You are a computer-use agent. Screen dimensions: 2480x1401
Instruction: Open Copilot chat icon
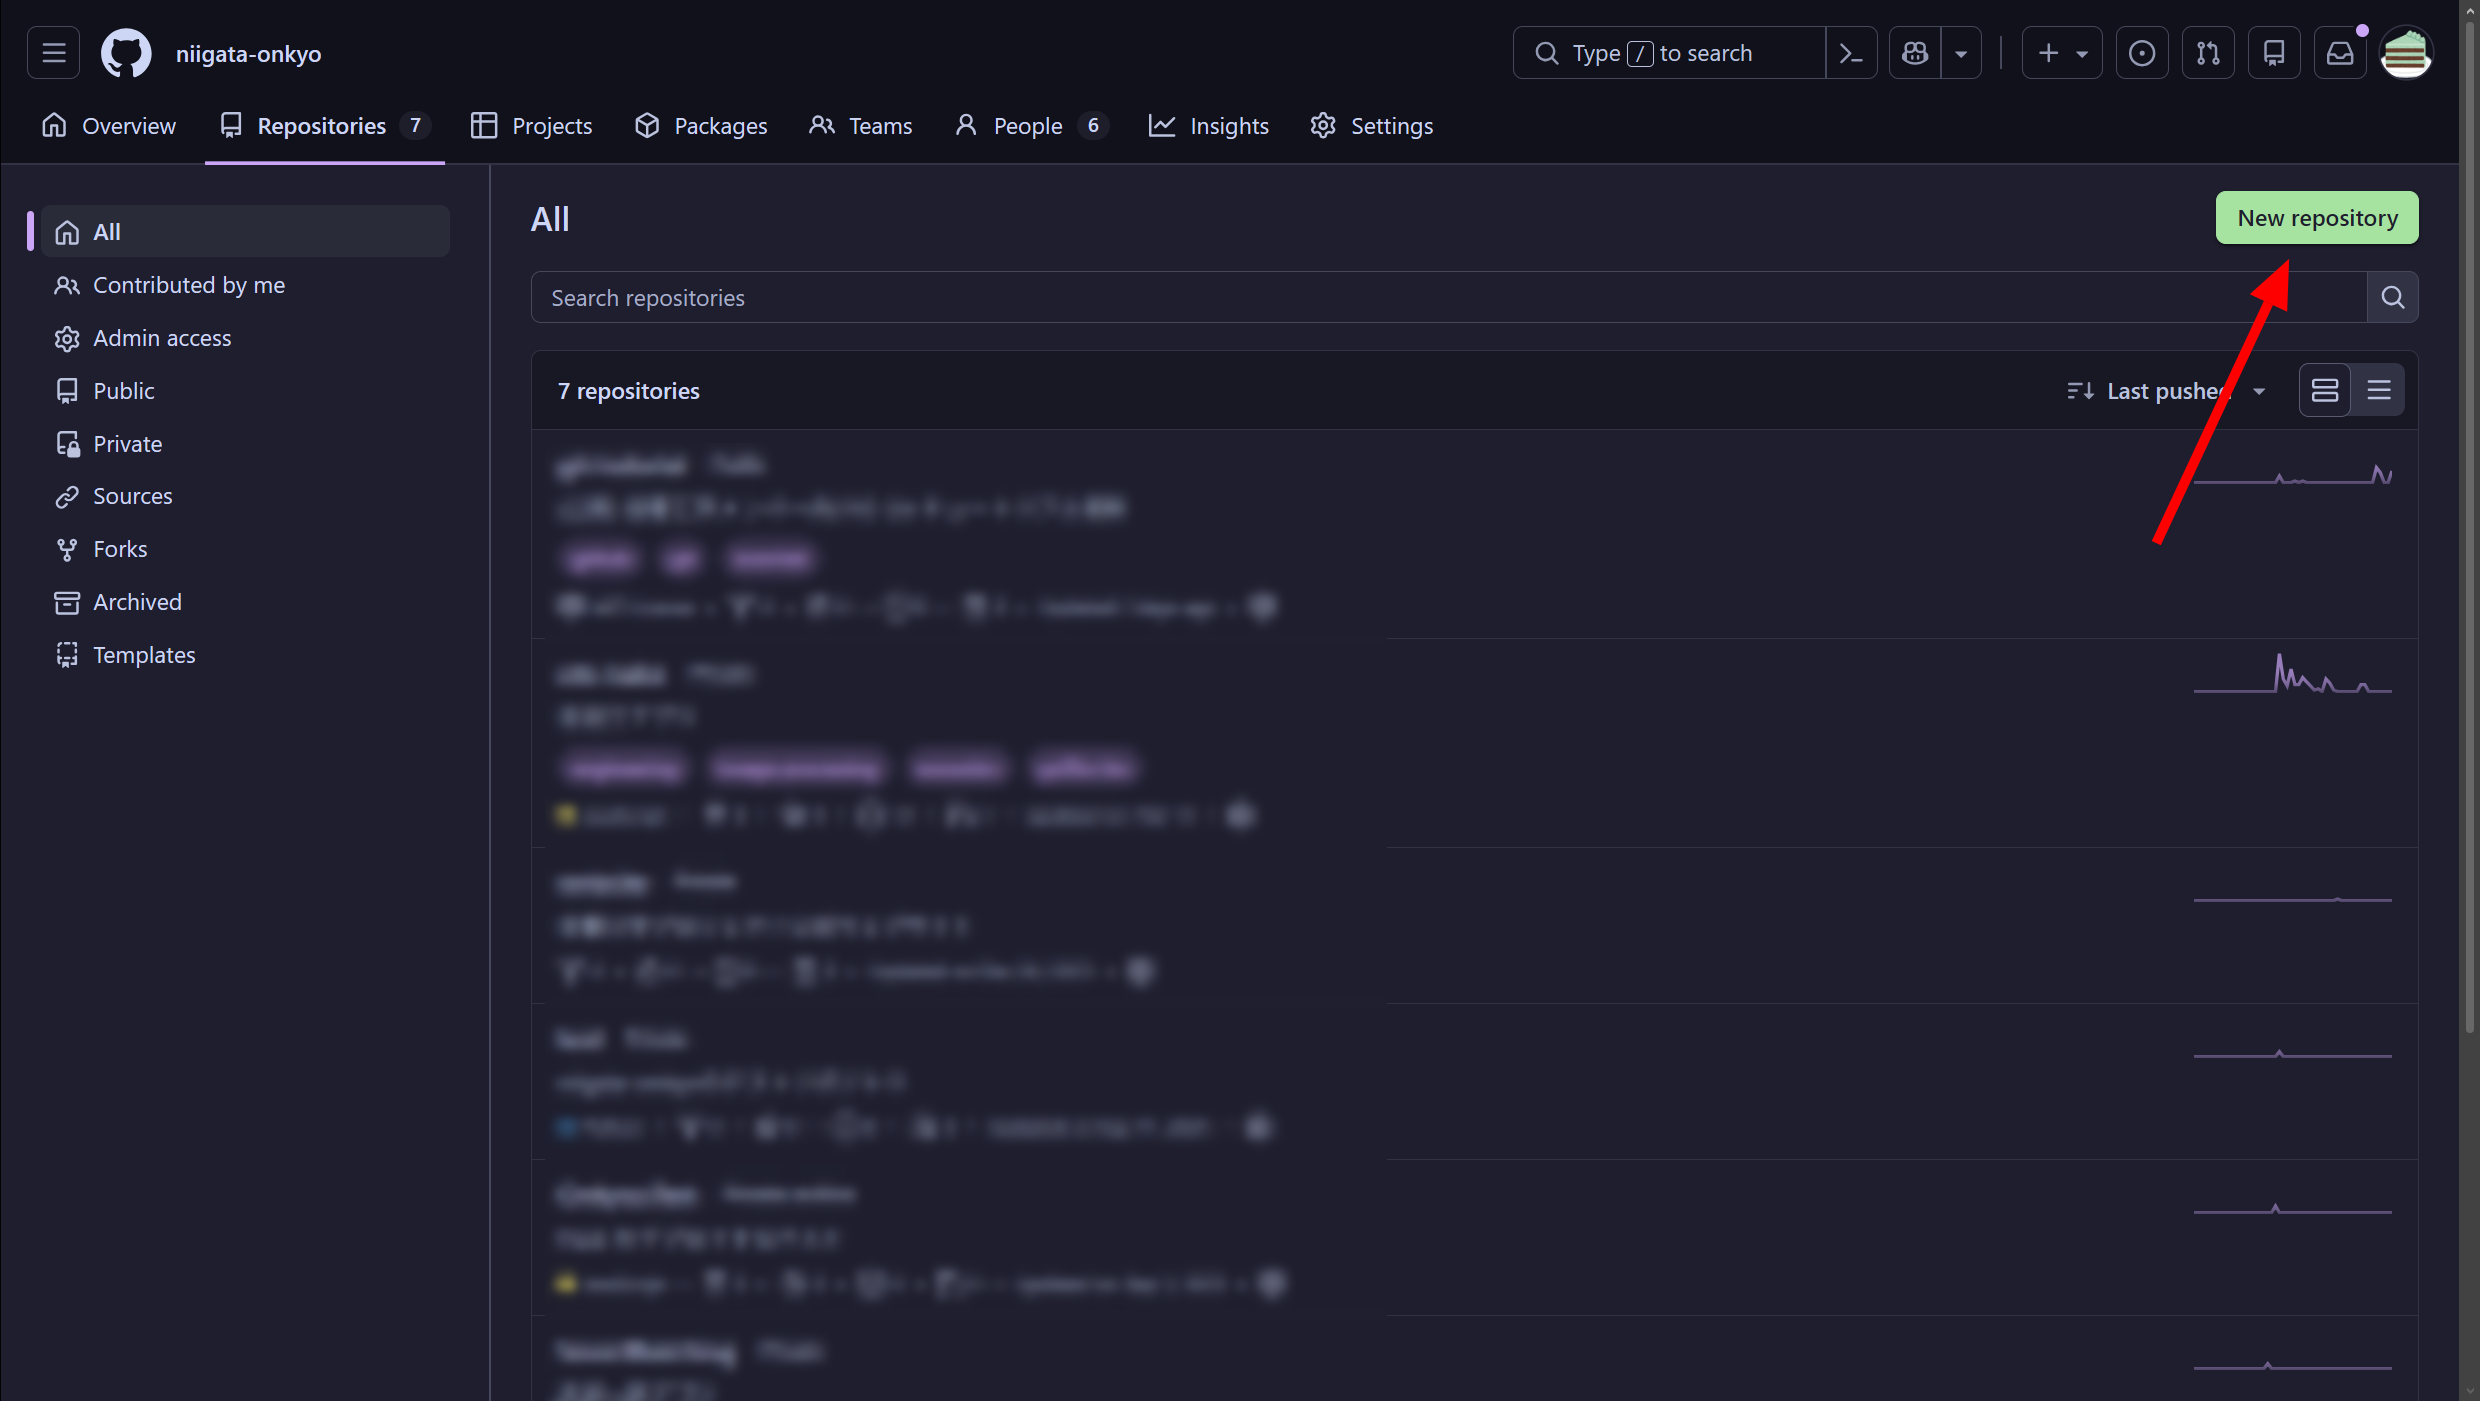[1915, 53]
